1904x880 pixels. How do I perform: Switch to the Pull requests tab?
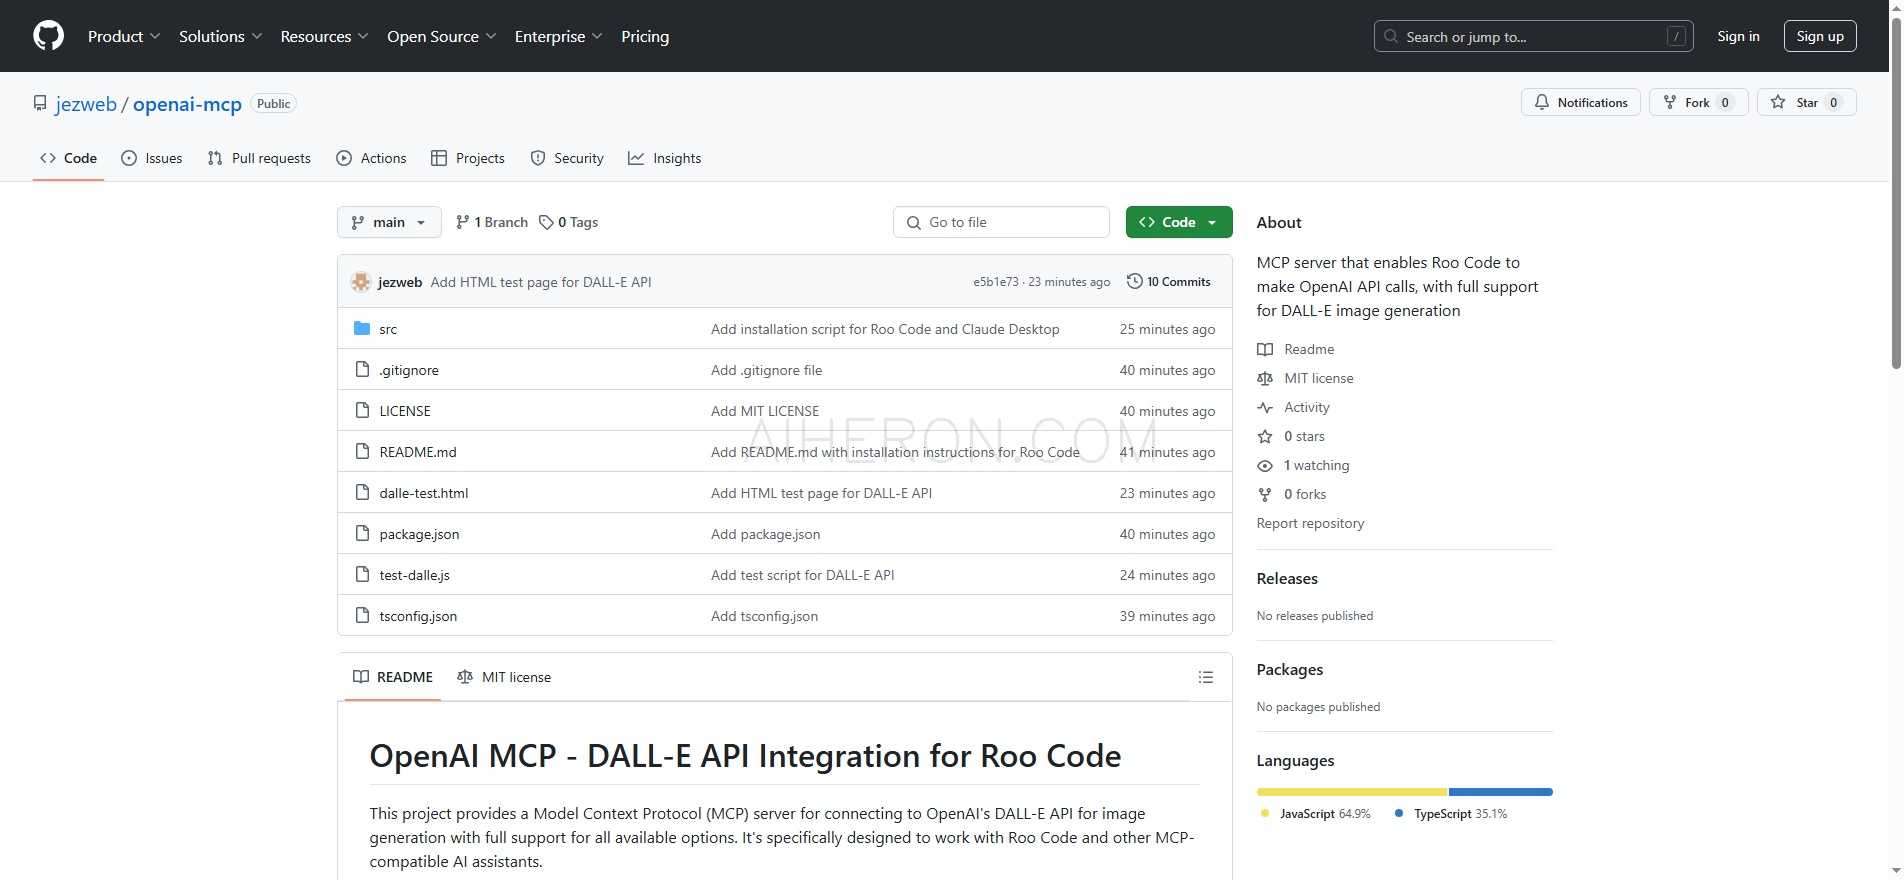click(259, 158)
